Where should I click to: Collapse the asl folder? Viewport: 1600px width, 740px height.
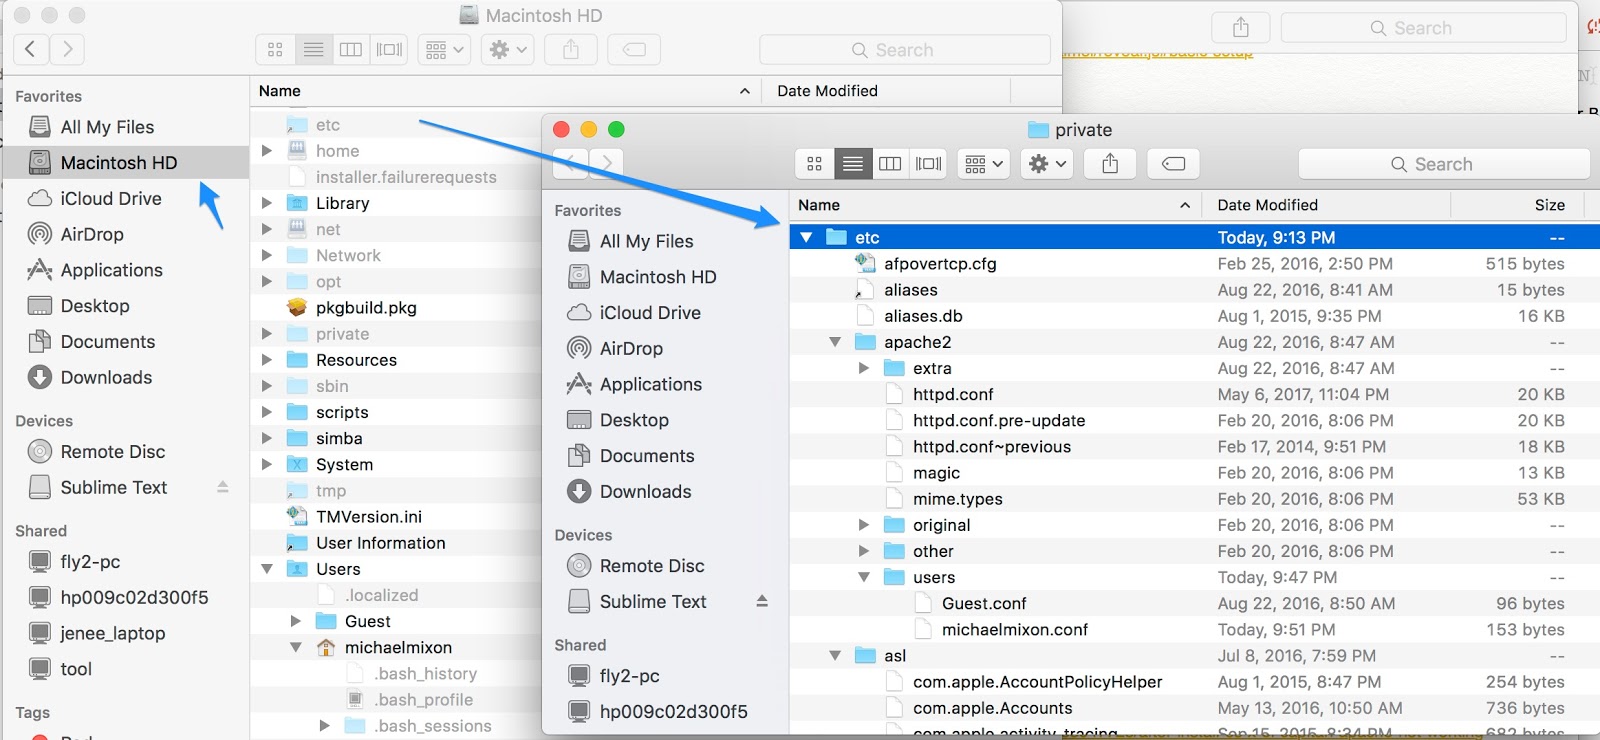[835, 656]
